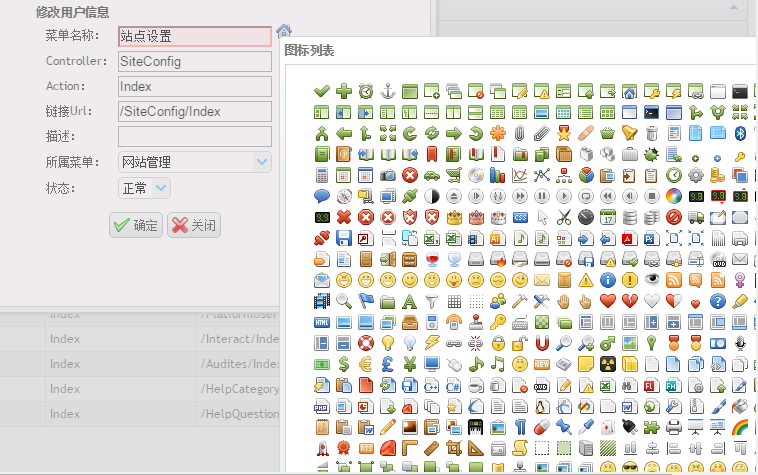
Task: Pick the anchor icon
Action: click(388, 91)
